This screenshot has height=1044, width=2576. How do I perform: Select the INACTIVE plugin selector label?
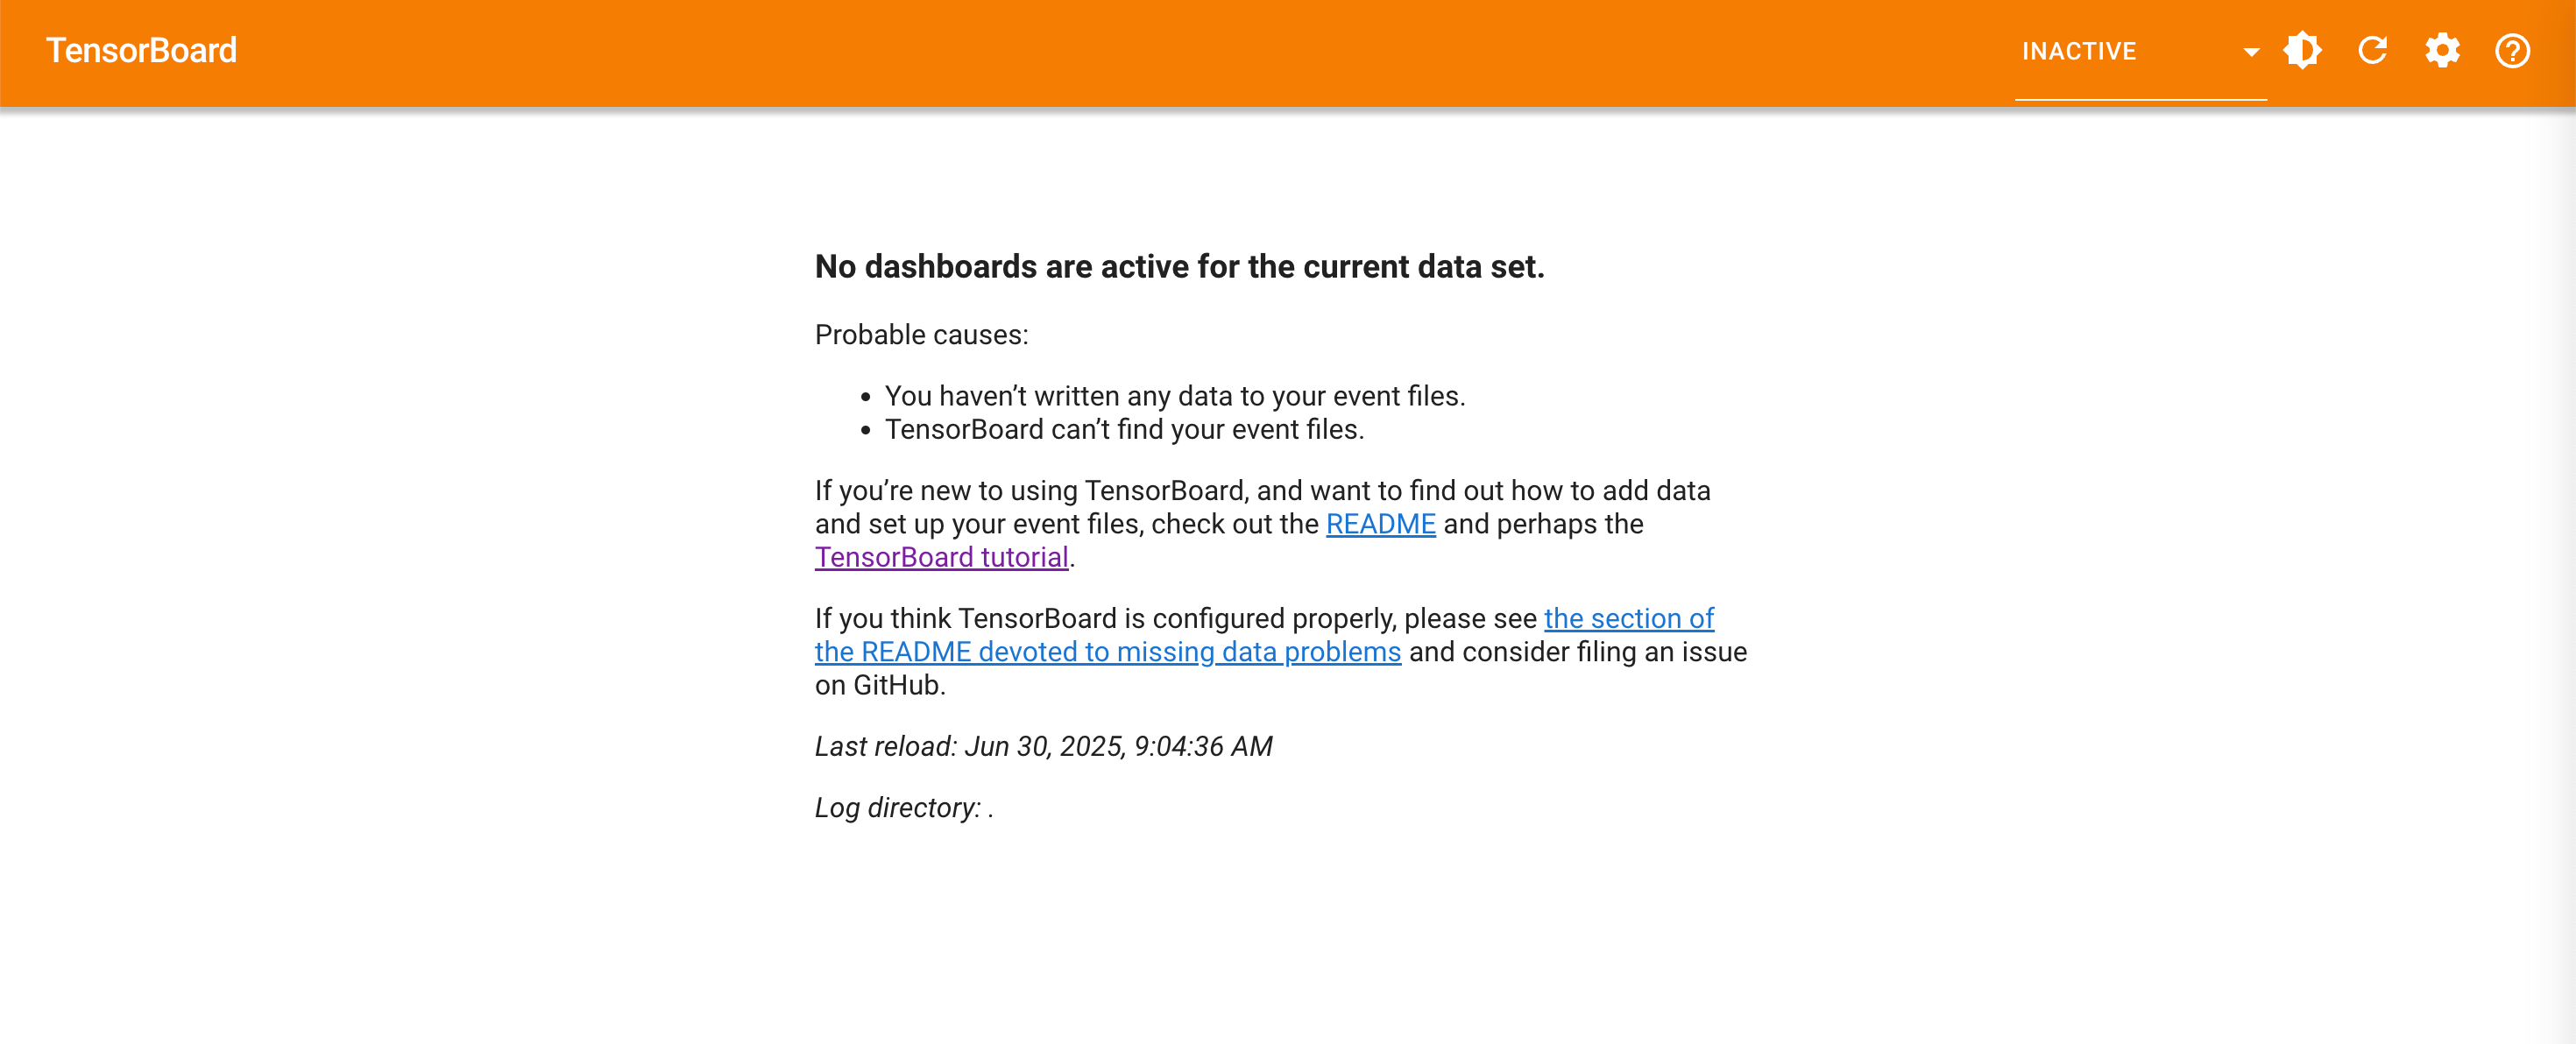click(x=2079, y=51)
